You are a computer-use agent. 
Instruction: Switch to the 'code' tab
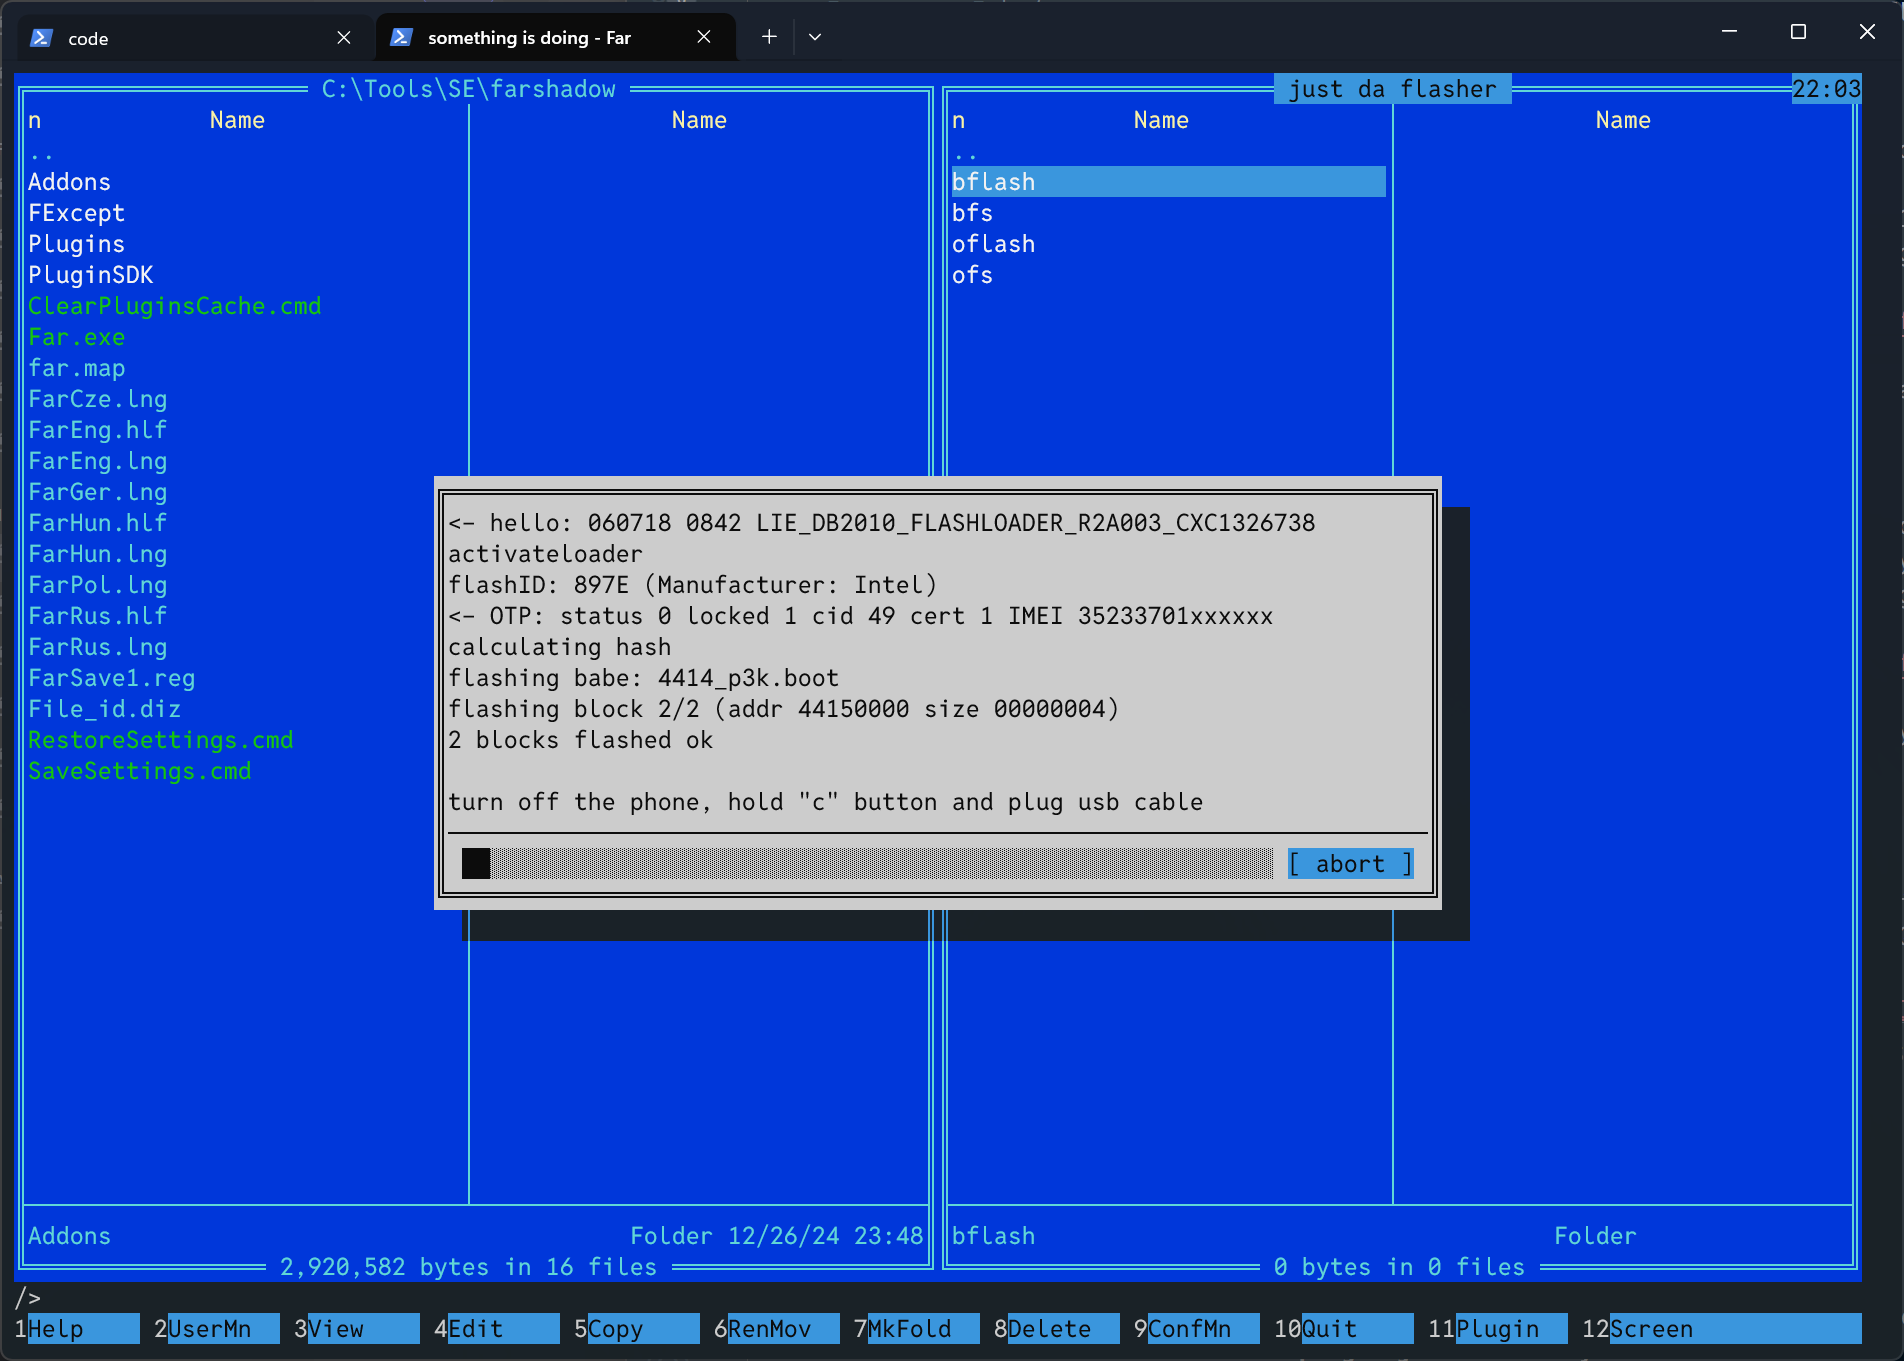pos(195,38)
